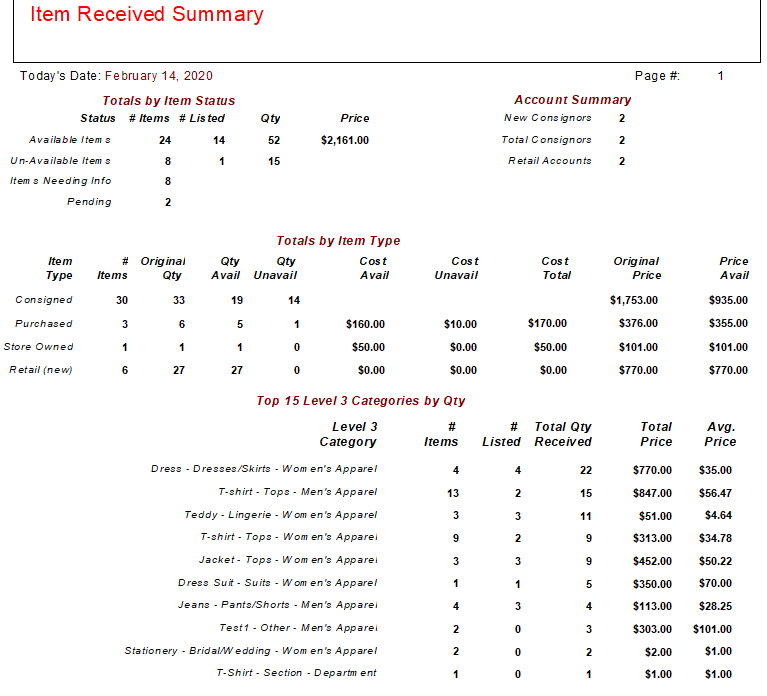Click the 'Totals by Item Type' heading
This screenshot has height=696, width=767.
coord(338,241)
